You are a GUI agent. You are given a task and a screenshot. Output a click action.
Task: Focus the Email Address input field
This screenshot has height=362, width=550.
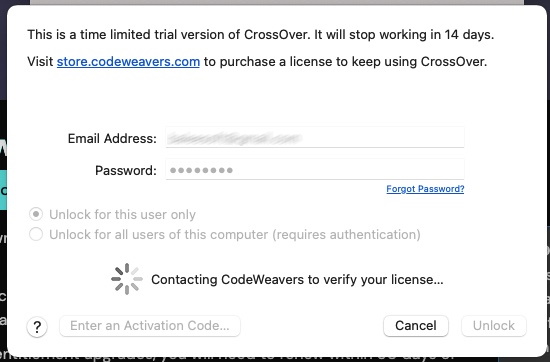tap(315, 138)
